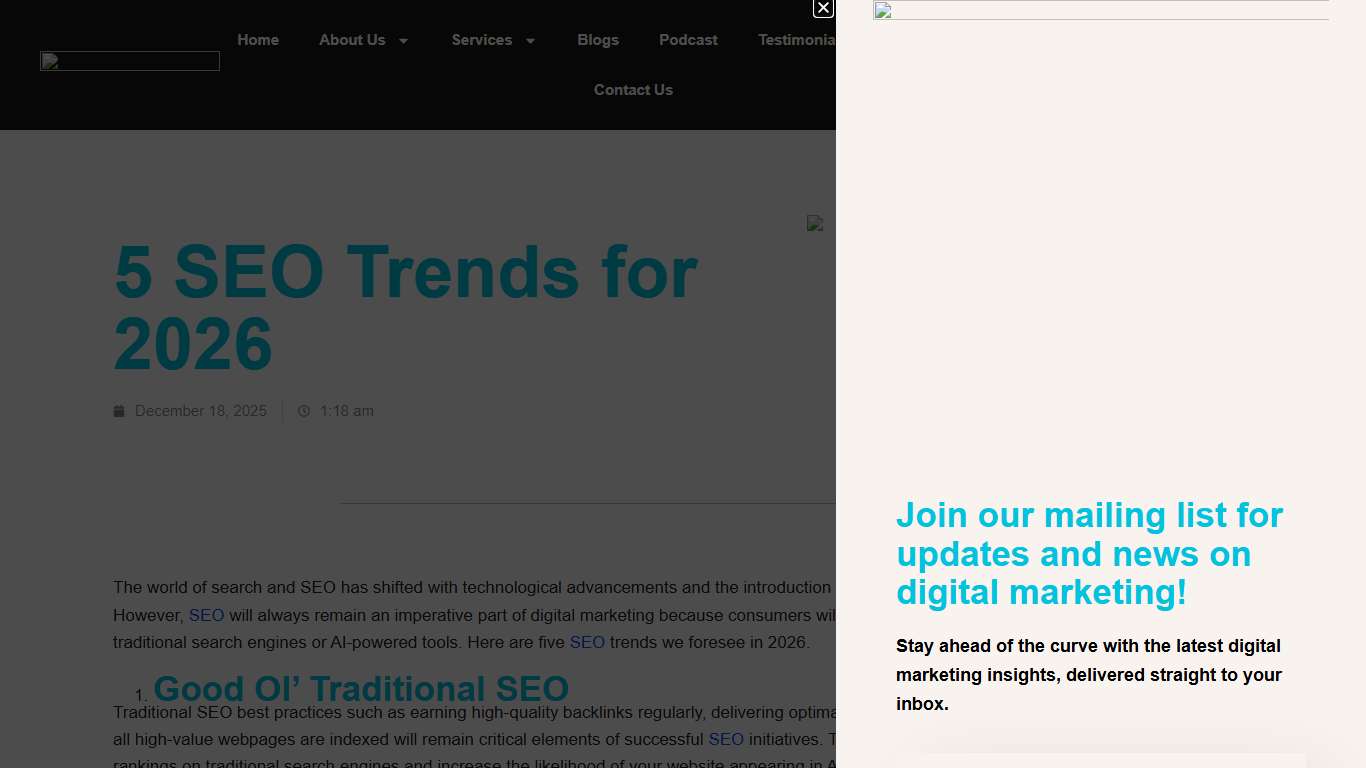The width and height of the screenshot is (1366, 768).
Task: Click the December 18, 2025 date text
Action: 201,411
